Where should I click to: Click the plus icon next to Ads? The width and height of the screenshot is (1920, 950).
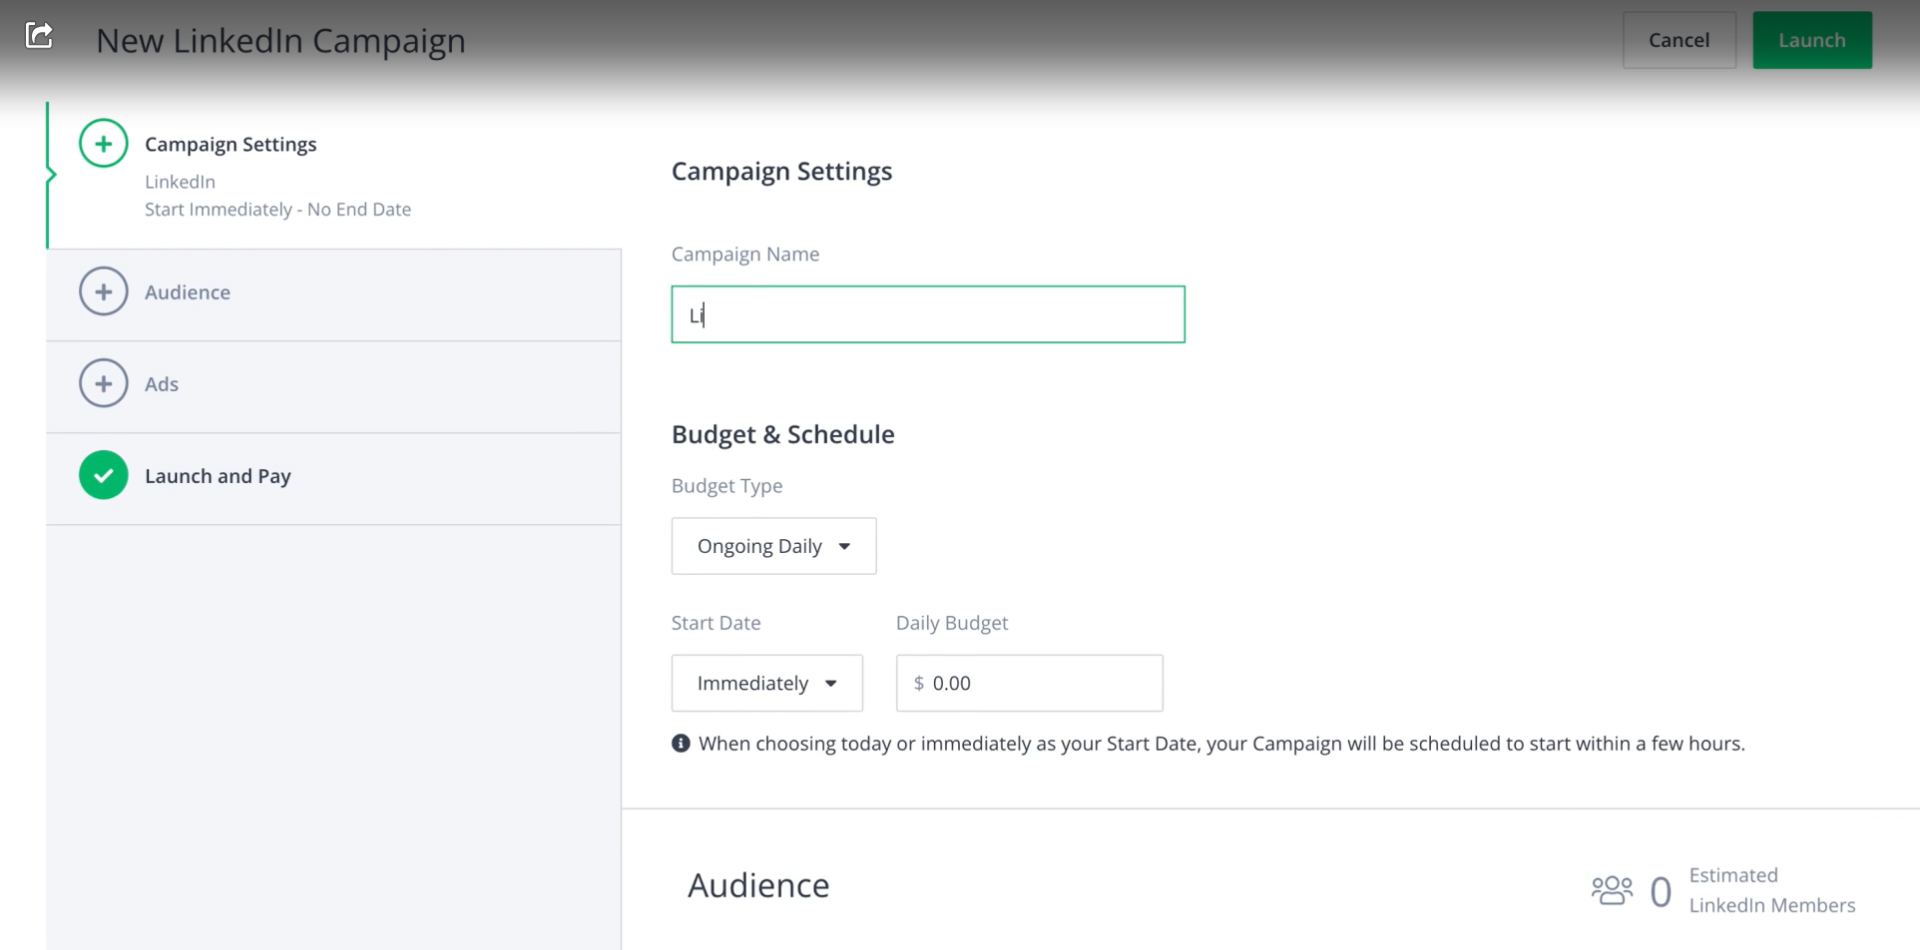pos(103,383)
